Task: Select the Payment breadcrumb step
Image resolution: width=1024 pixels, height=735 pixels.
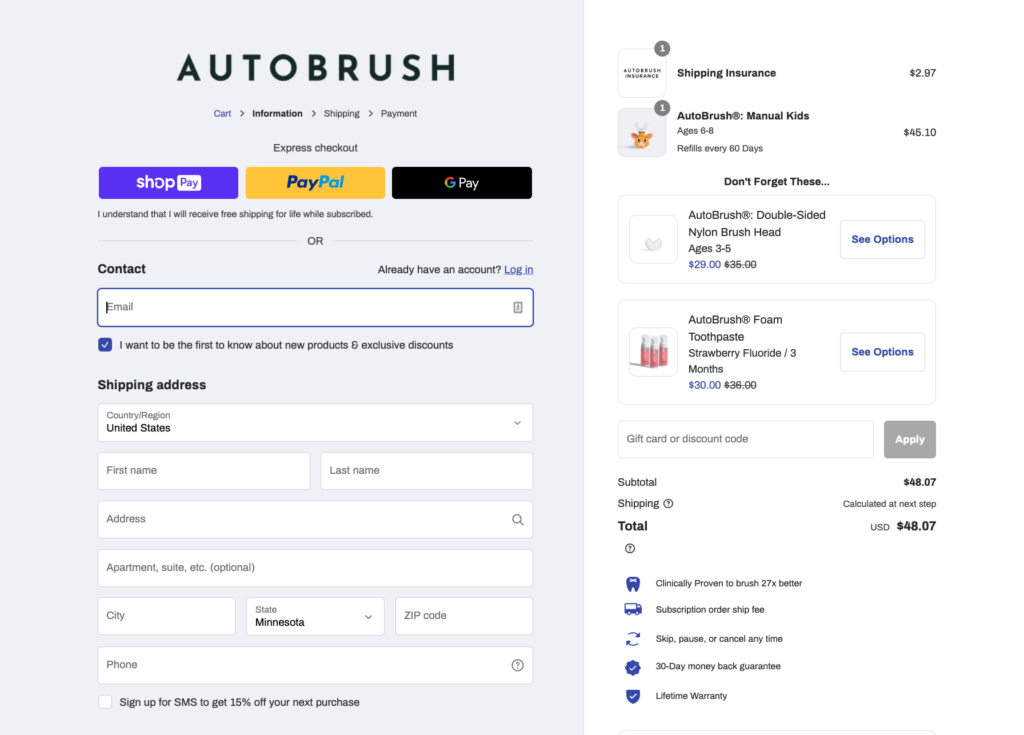Action: tap(398, 114)
